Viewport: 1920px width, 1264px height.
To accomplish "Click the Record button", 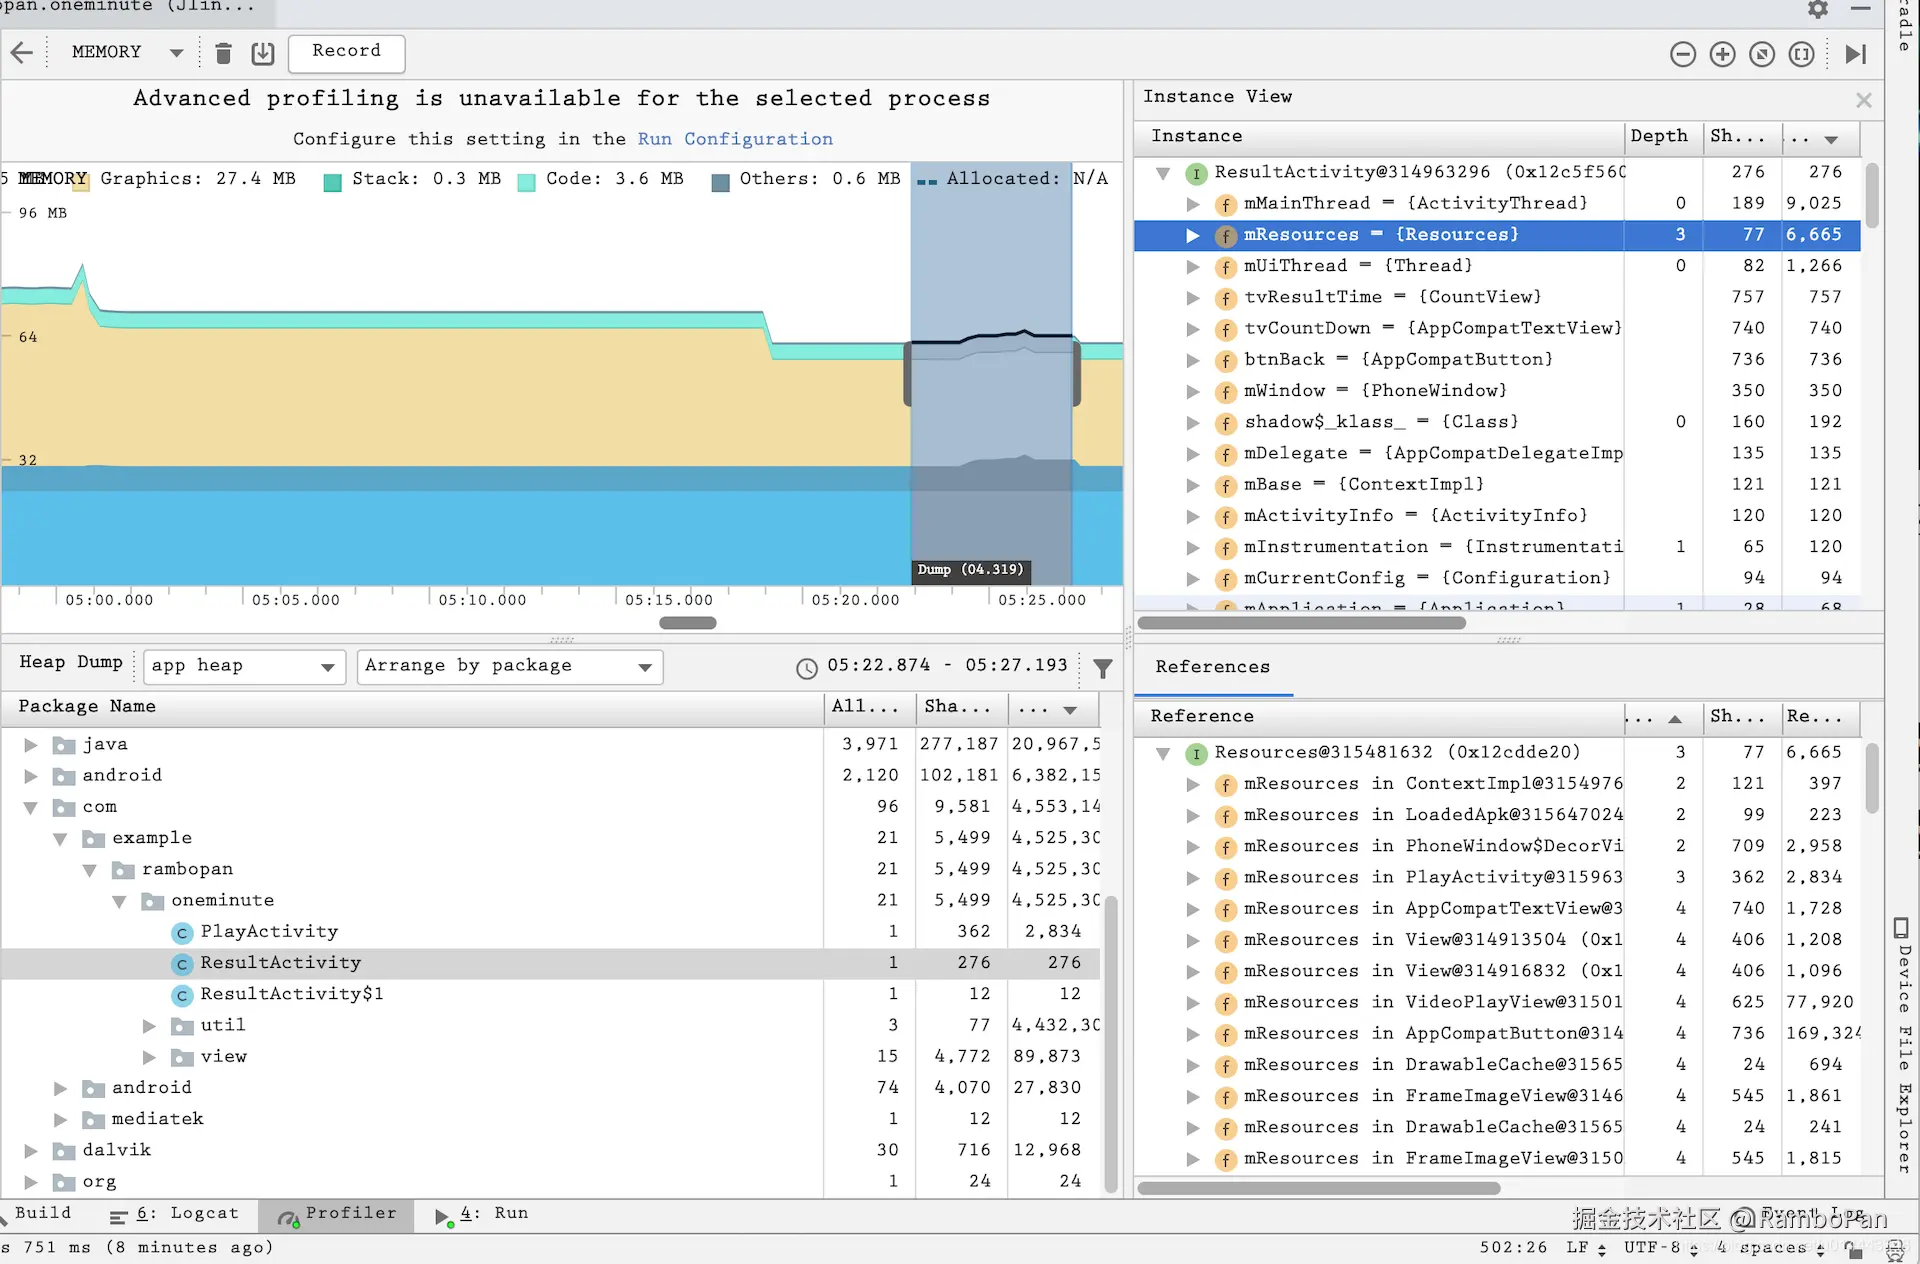I will (346, 52).
